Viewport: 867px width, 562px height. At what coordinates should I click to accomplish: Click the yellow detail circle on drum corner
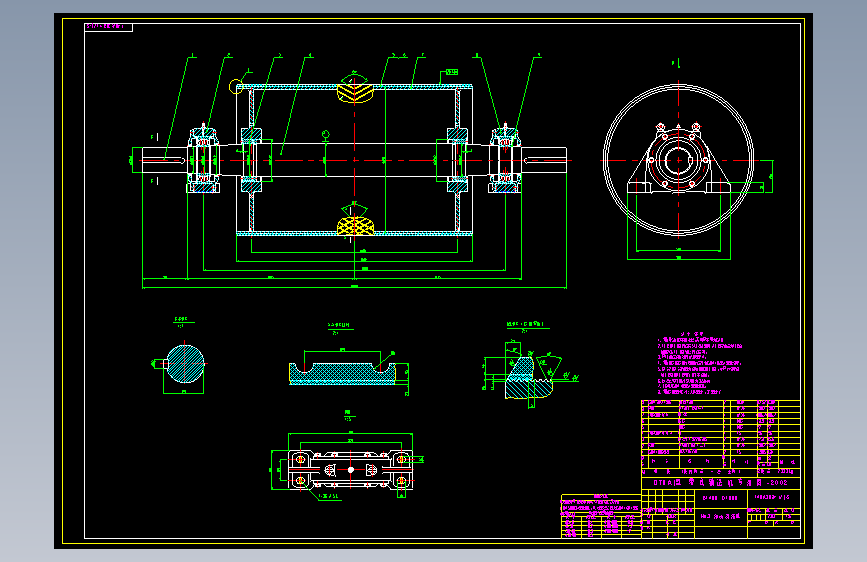coord(236,87)
